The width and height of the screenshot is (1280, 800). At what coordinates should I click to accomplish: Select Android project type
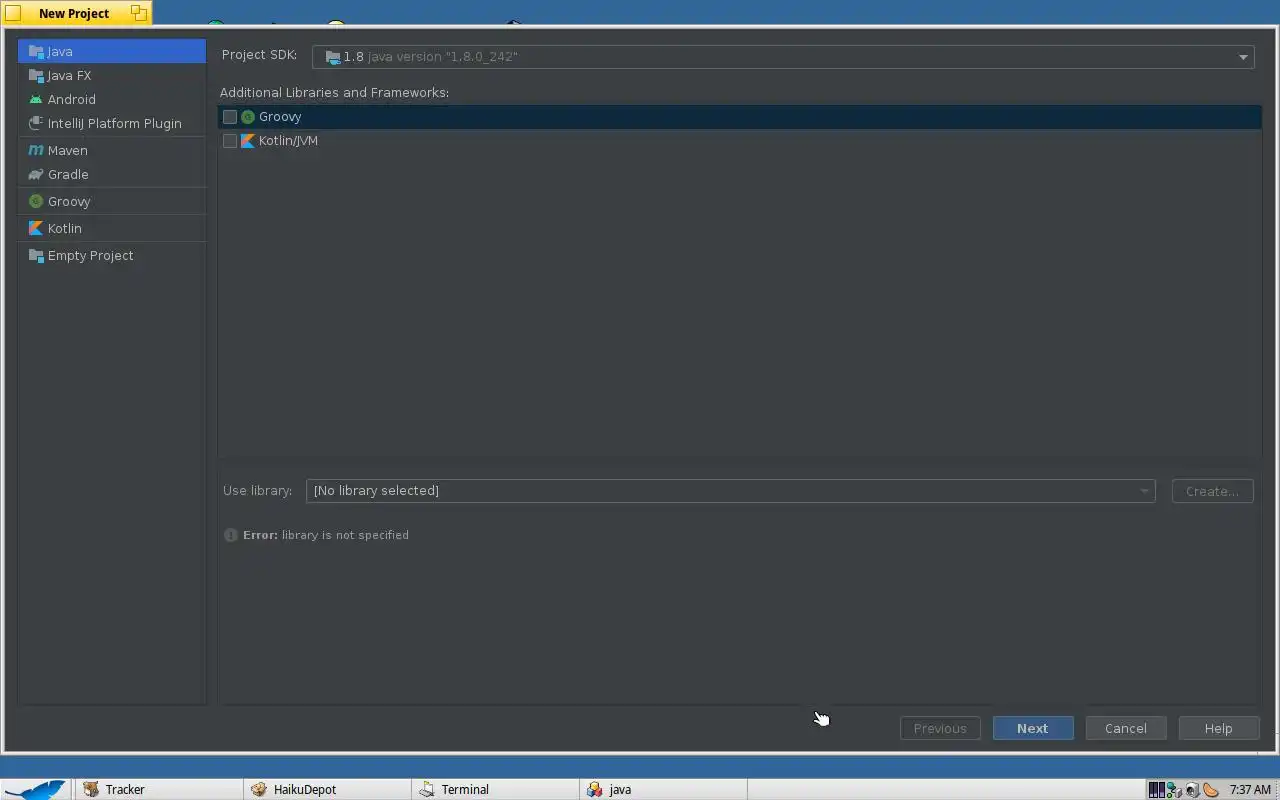point(113,99)
